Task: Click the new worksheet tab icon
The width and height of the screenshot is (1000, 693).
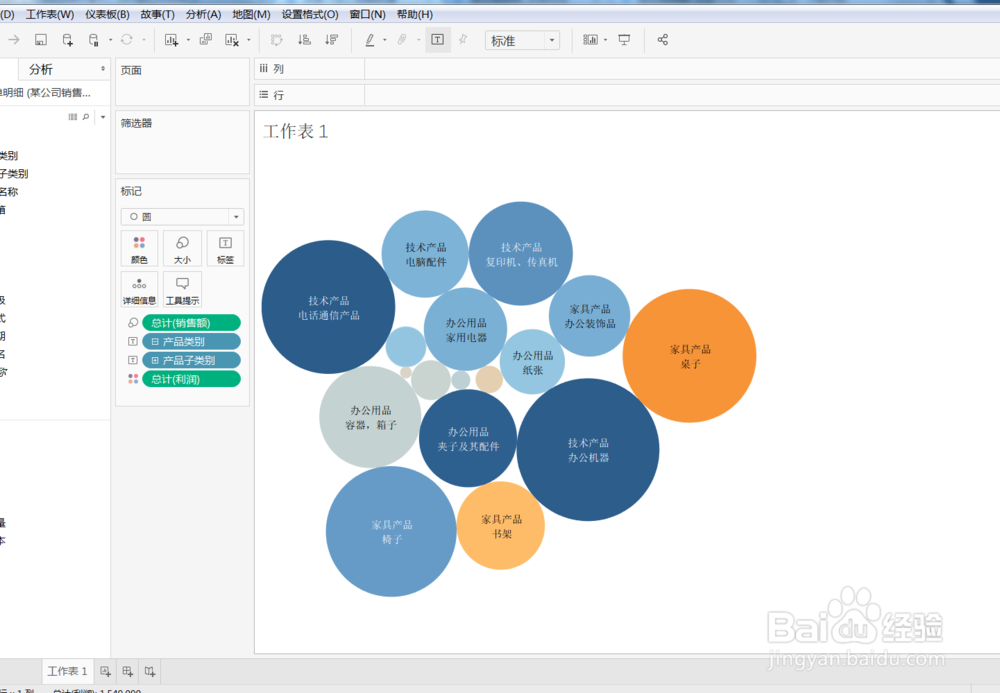Action: pos(105,671)
